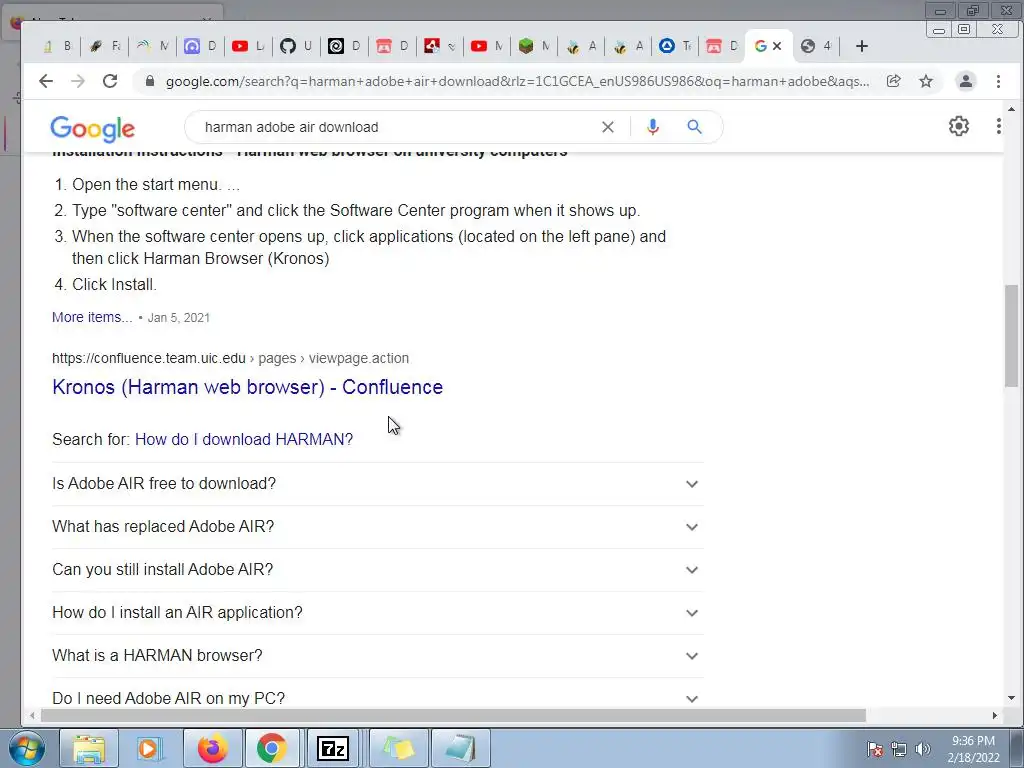1024x768 pixels.
Task: Click the horizontal scrollbar thumb
Action: [x=453, y=716]
